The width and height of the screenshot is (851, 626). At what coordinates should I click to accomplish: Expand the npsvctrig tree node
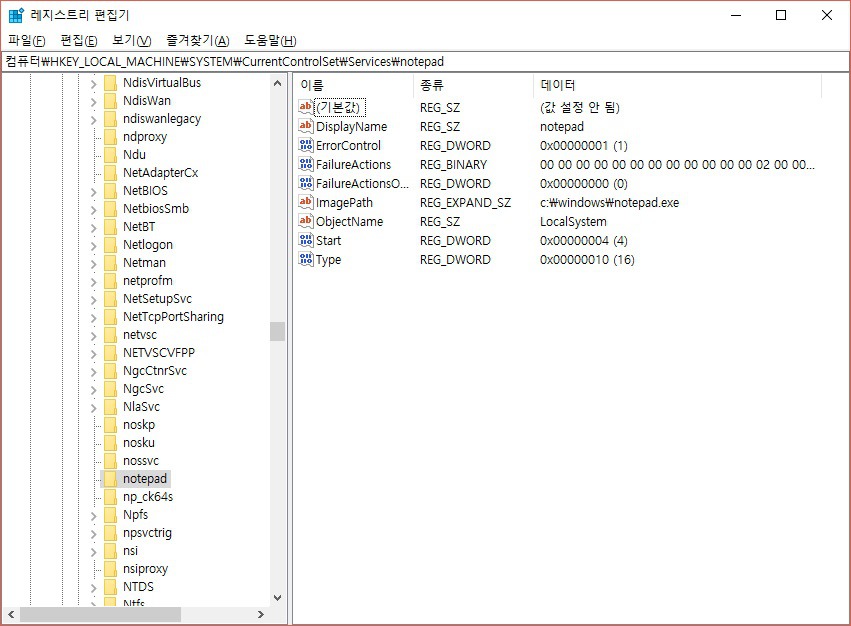point(93,532)
